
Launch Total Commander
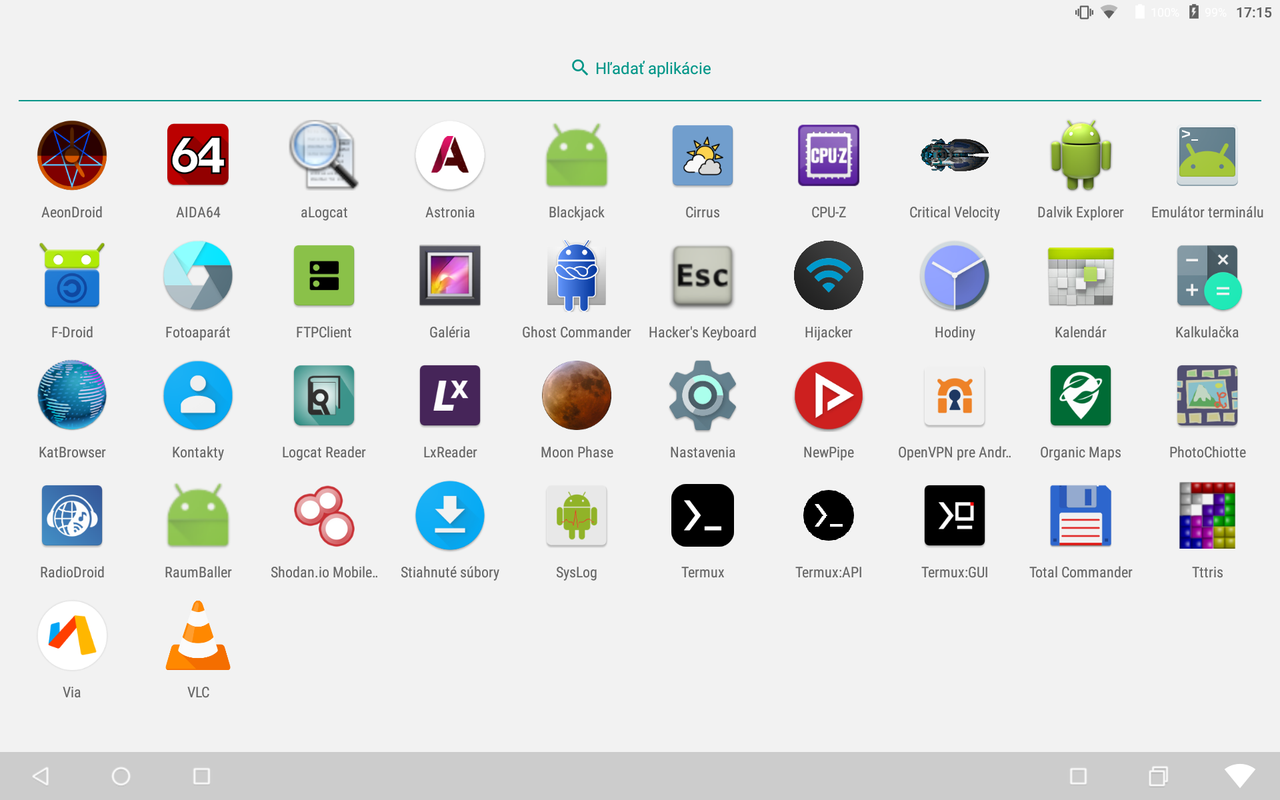tap(1081, 516)
